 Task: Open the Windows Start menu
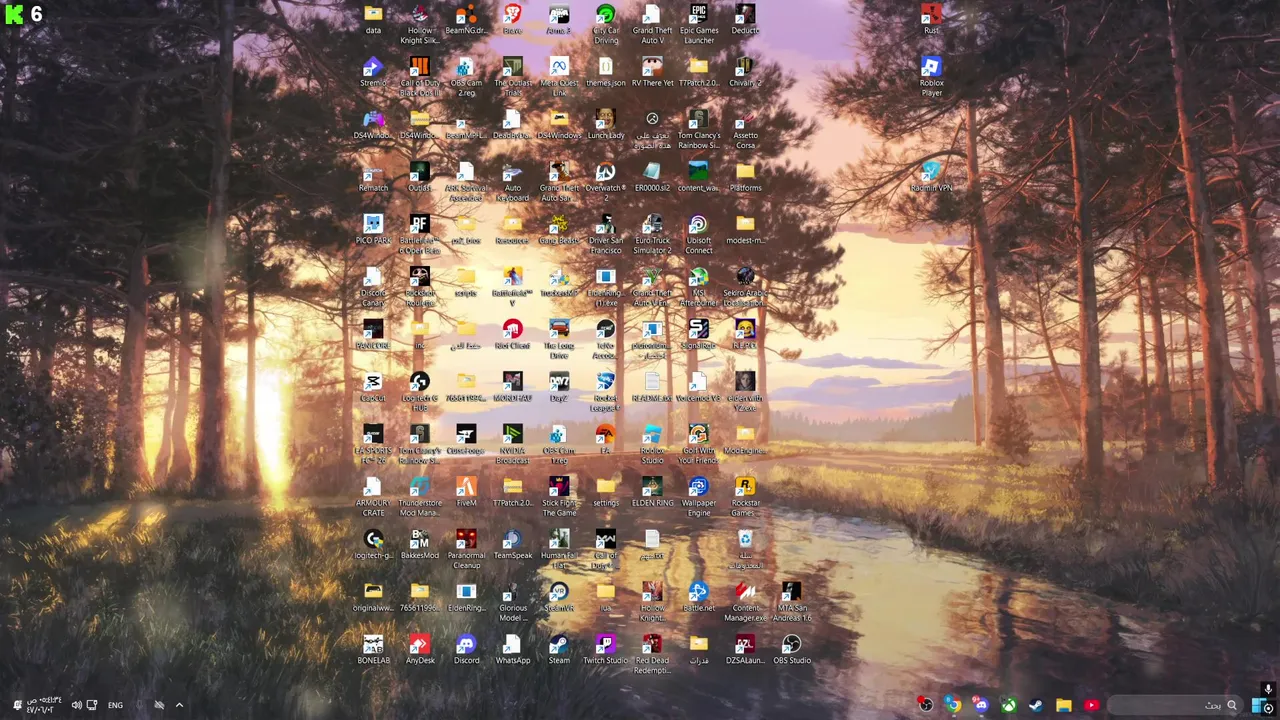(1261, 705)
